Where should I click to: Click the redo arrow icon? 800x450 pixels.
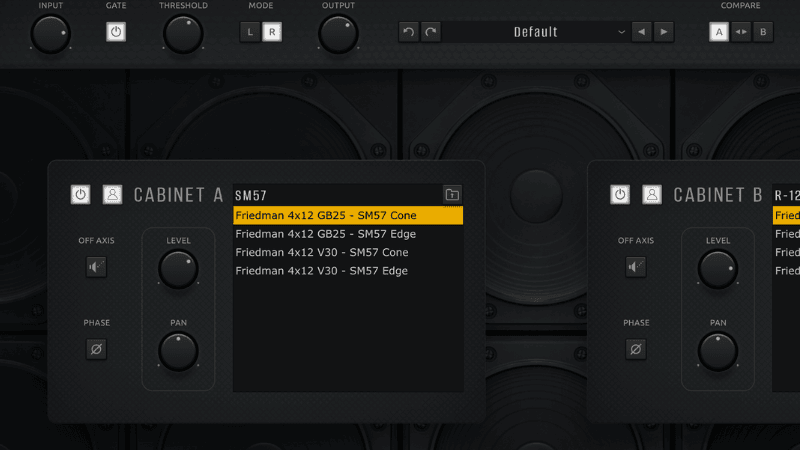[x=430, y=32]
